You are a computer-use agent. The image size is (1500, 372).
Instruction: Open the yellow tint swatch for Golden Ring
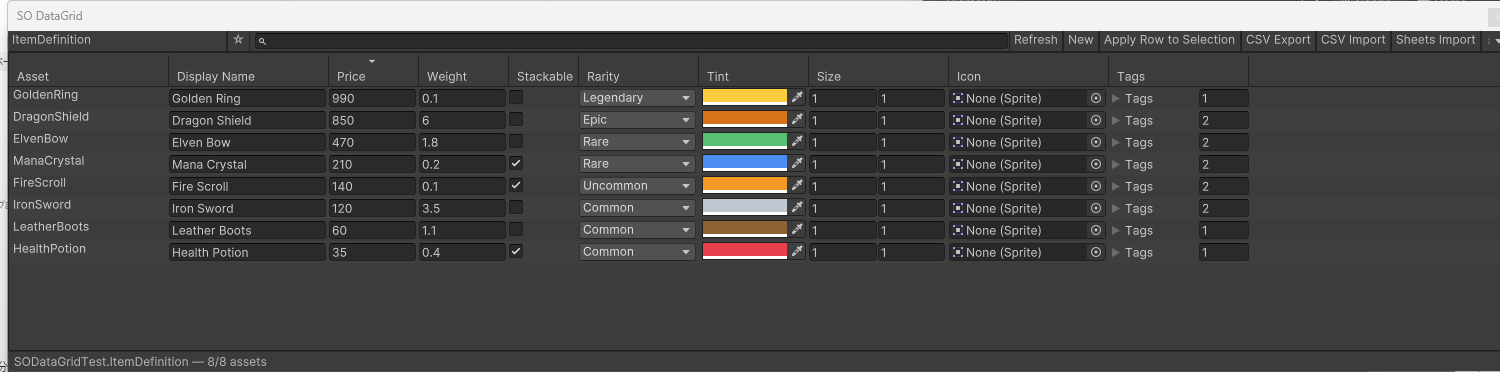pyautogui.click(x=745, y=98)
